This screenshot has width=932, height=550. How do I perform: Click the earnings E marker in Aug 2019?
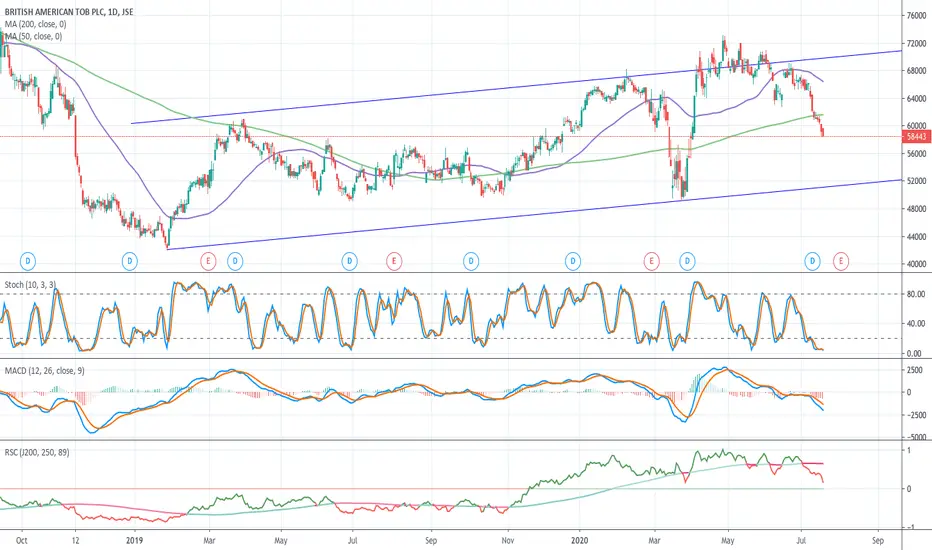click(393, 261)
